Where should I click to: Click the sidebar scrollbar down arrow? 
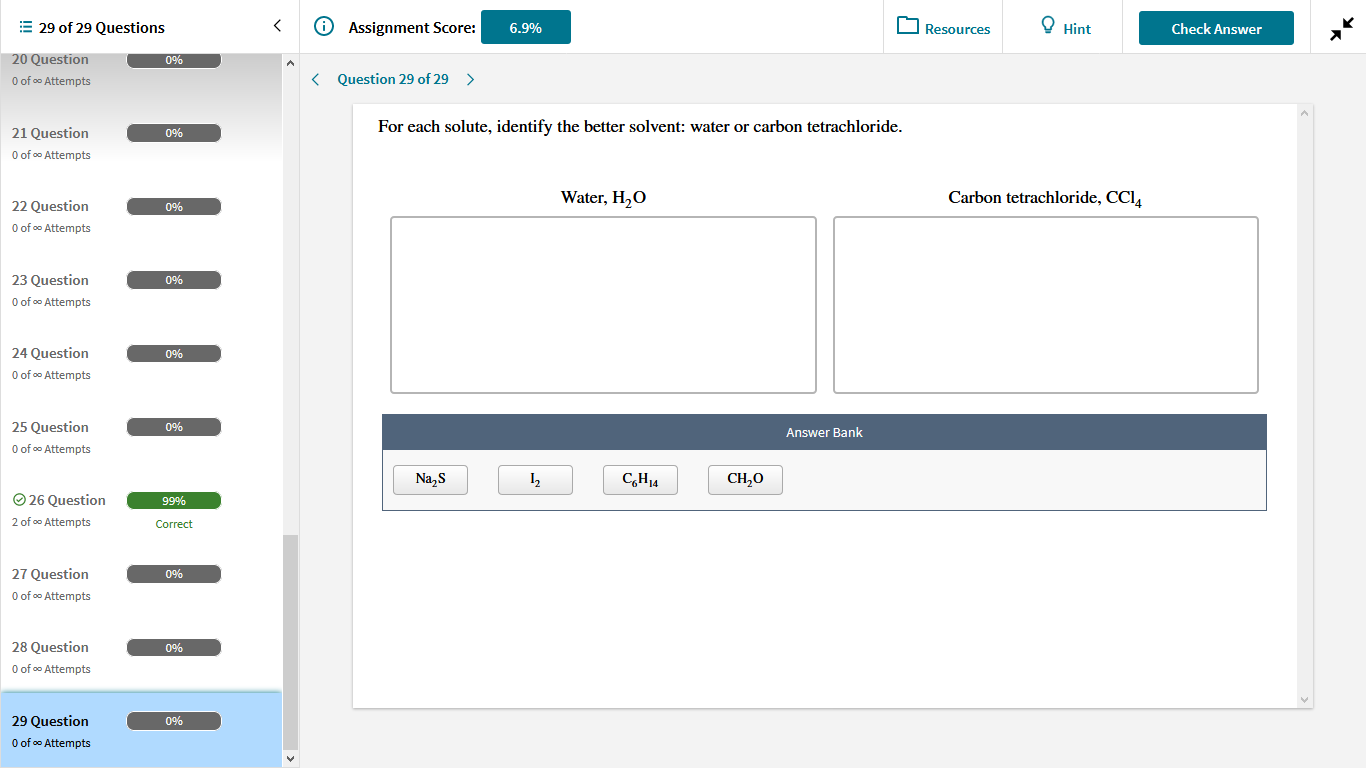click(291, 759)
